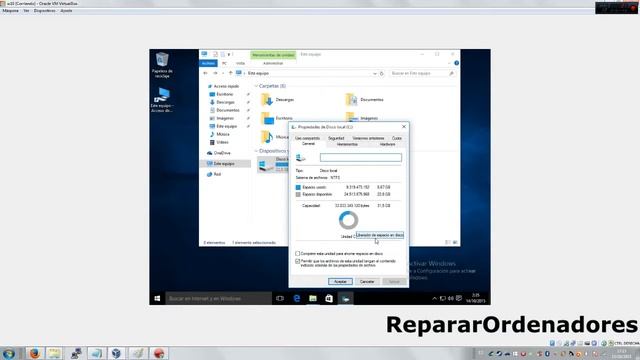Open the Descargas folder in Explorer
The width and height of the screenshot is (640, 360).
[278, 100]
